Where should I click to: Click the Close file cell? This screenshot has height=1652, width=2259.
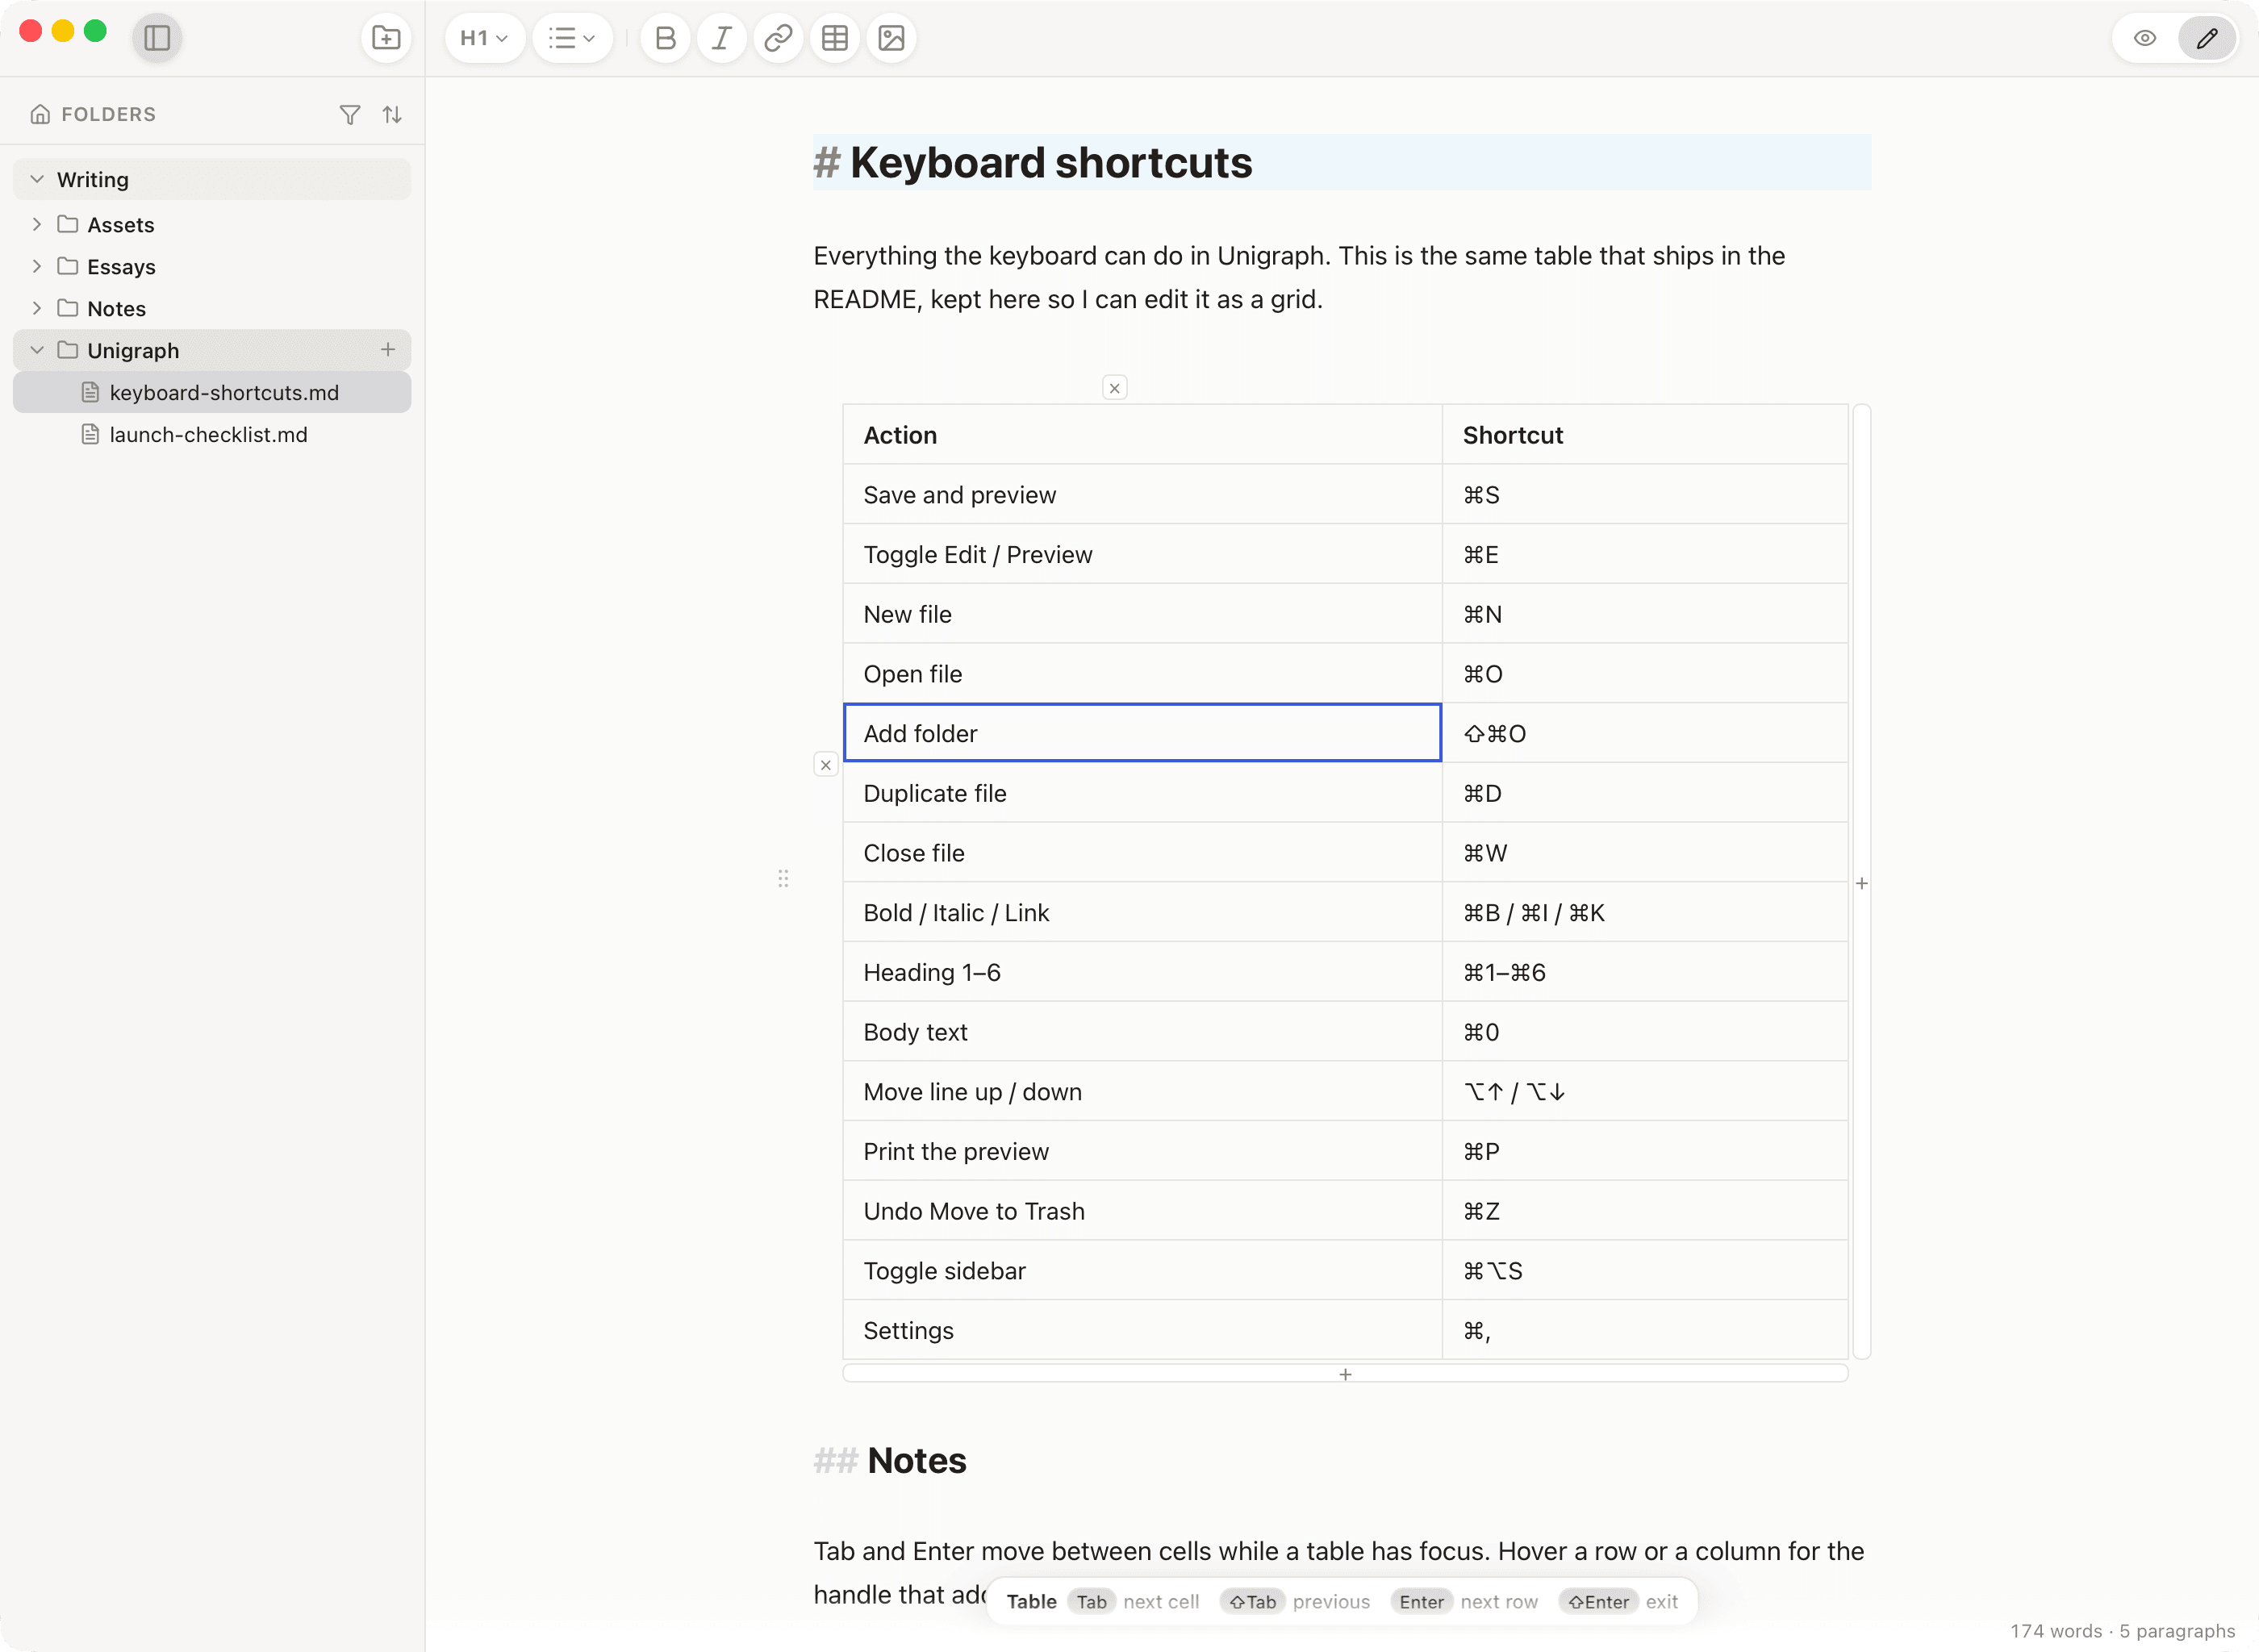pos(1143,853)
